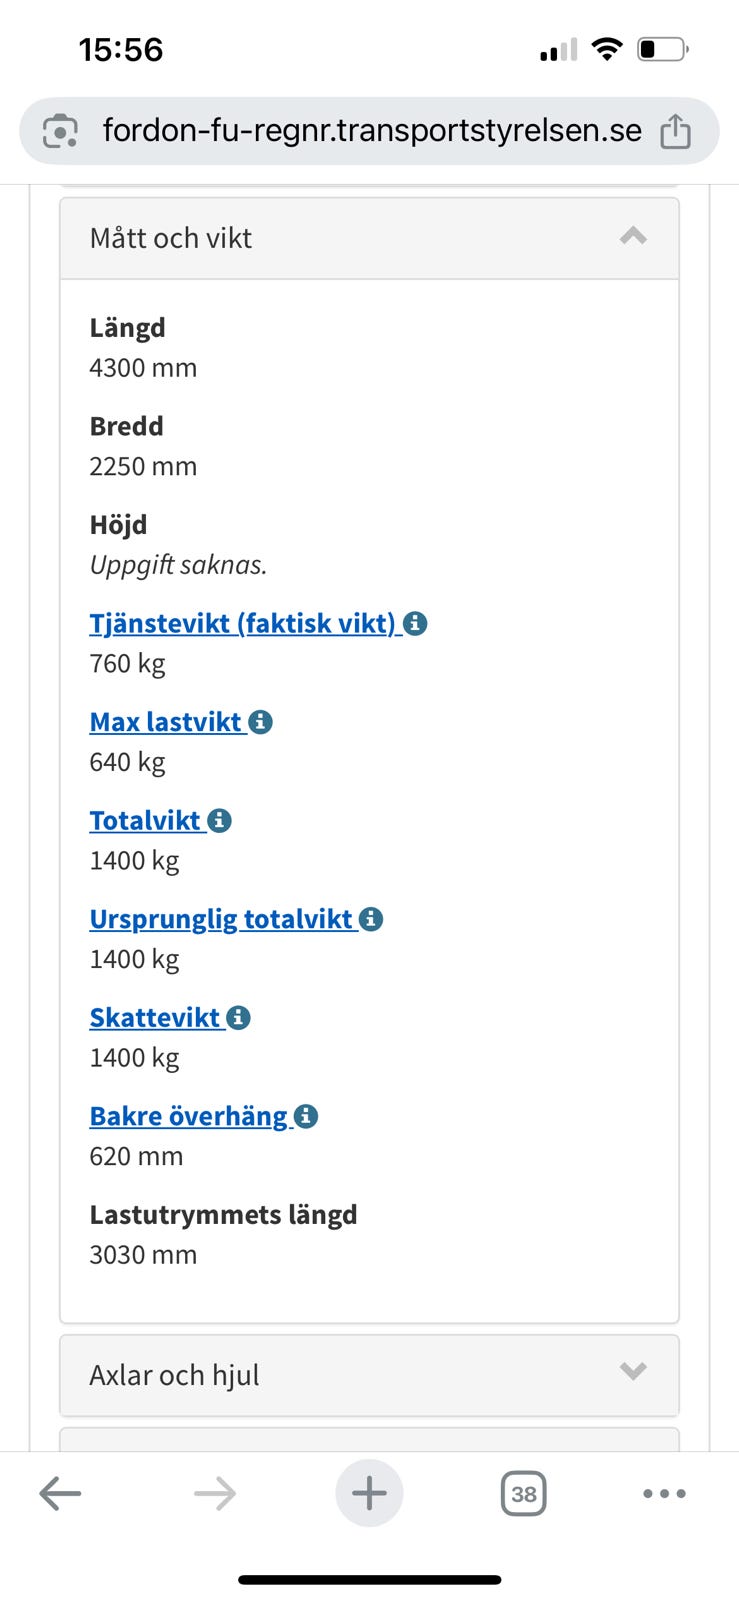The width and height of the screenshot is (739, 1600).
Task: Open the new tab plus button
Action: (369, 1494)
